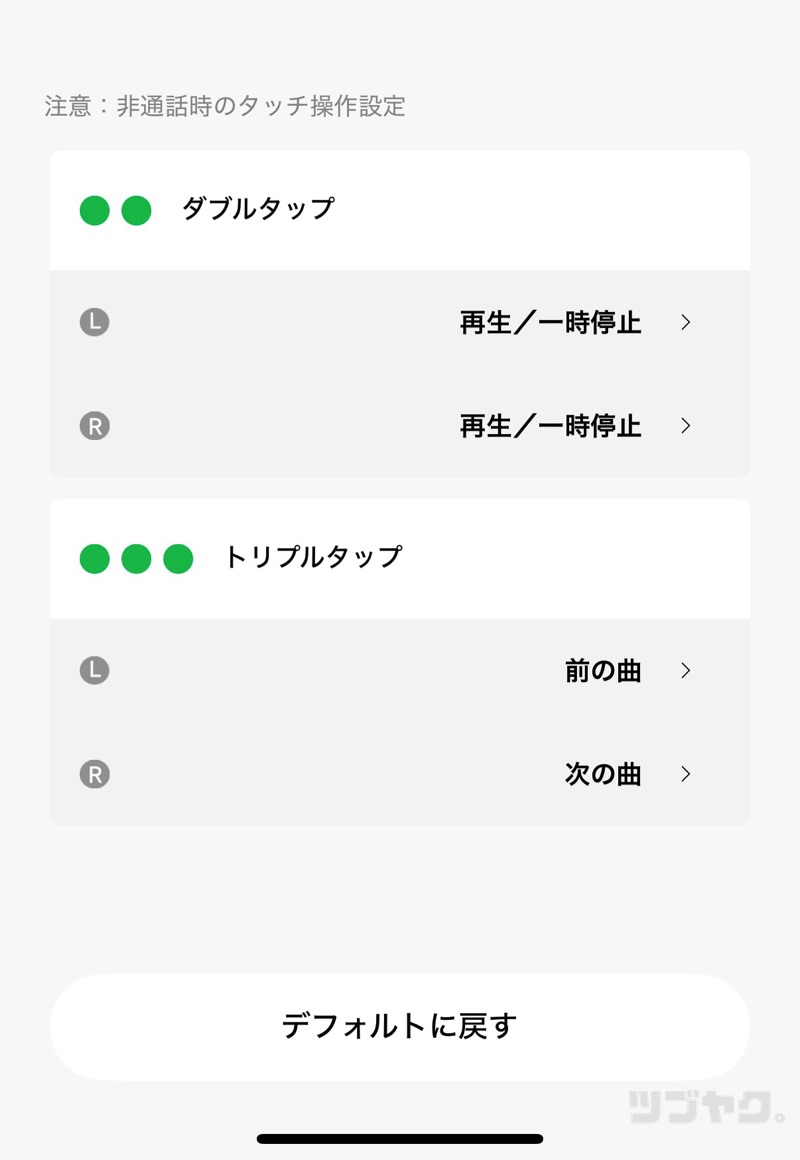The image size is (800, 1160).
Task: Click the ツブヤク watermark logo
Action: [706, 1107]
